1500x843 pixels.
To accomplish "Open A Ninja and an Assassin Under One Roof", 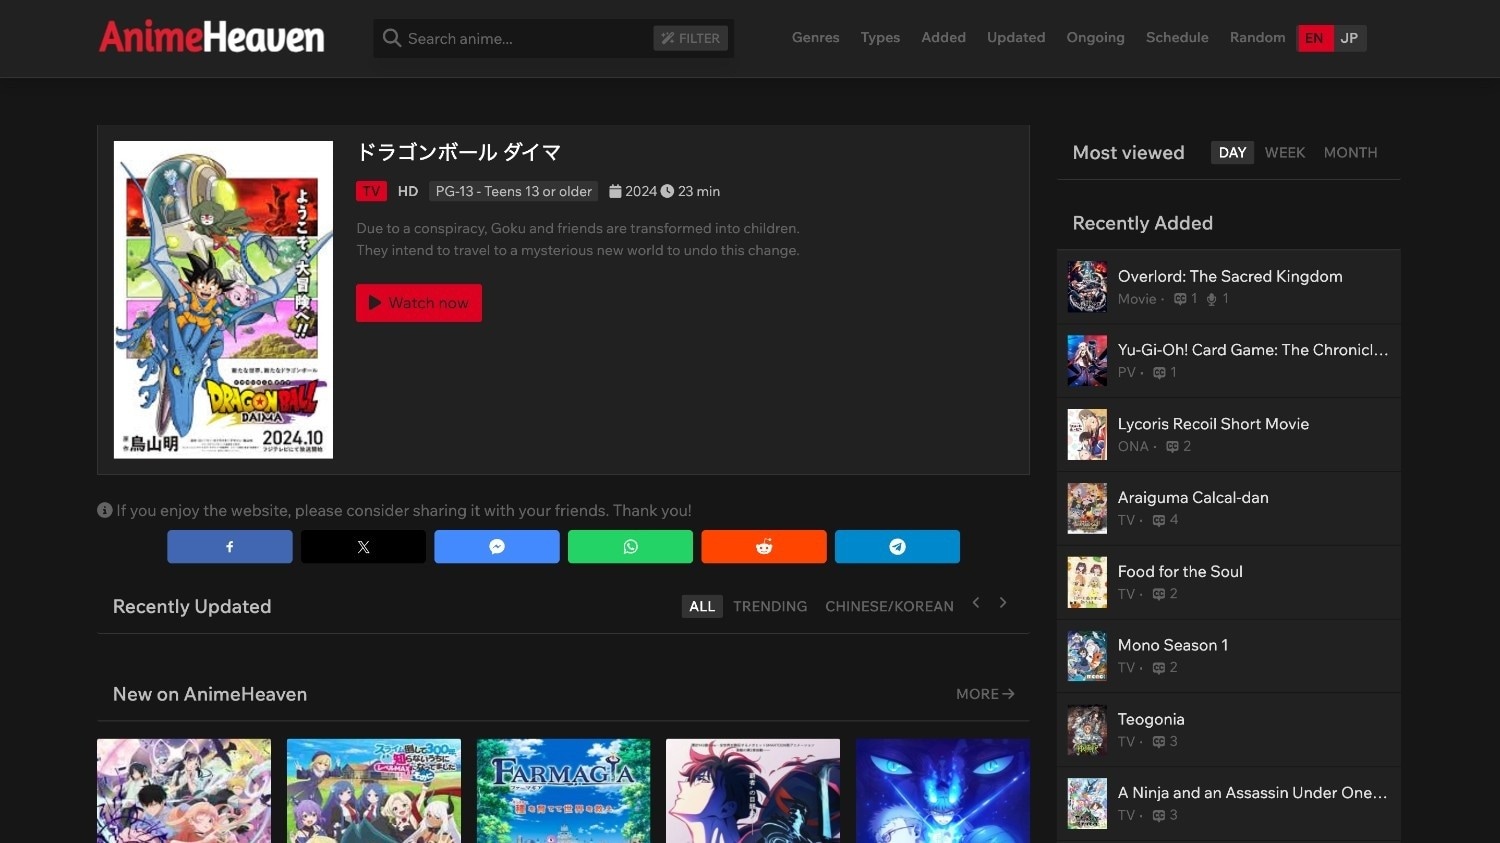I will (x=1253, y=793).
